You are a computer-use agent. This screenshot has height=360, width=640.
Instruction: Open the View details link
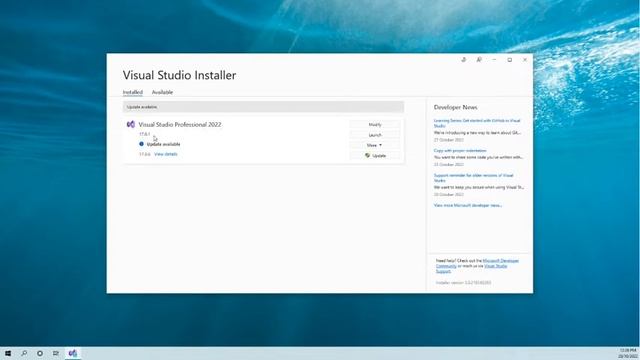166,154
